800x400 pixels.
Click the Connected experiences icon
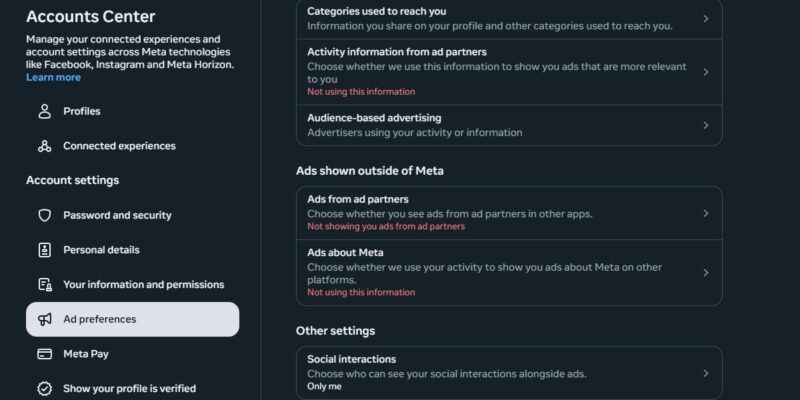click(x=44, y=146)
